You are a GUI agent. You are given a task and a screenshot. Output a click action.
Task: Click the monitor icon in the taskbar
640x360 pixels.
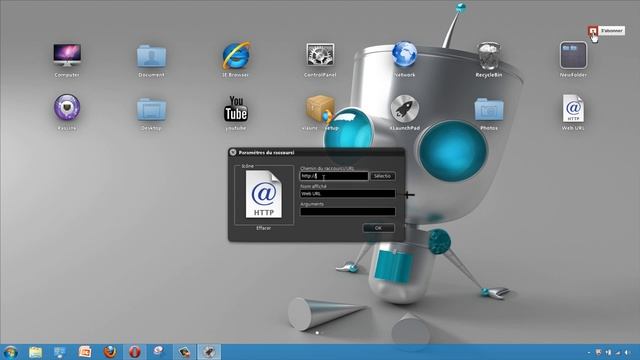coord(60,352)
